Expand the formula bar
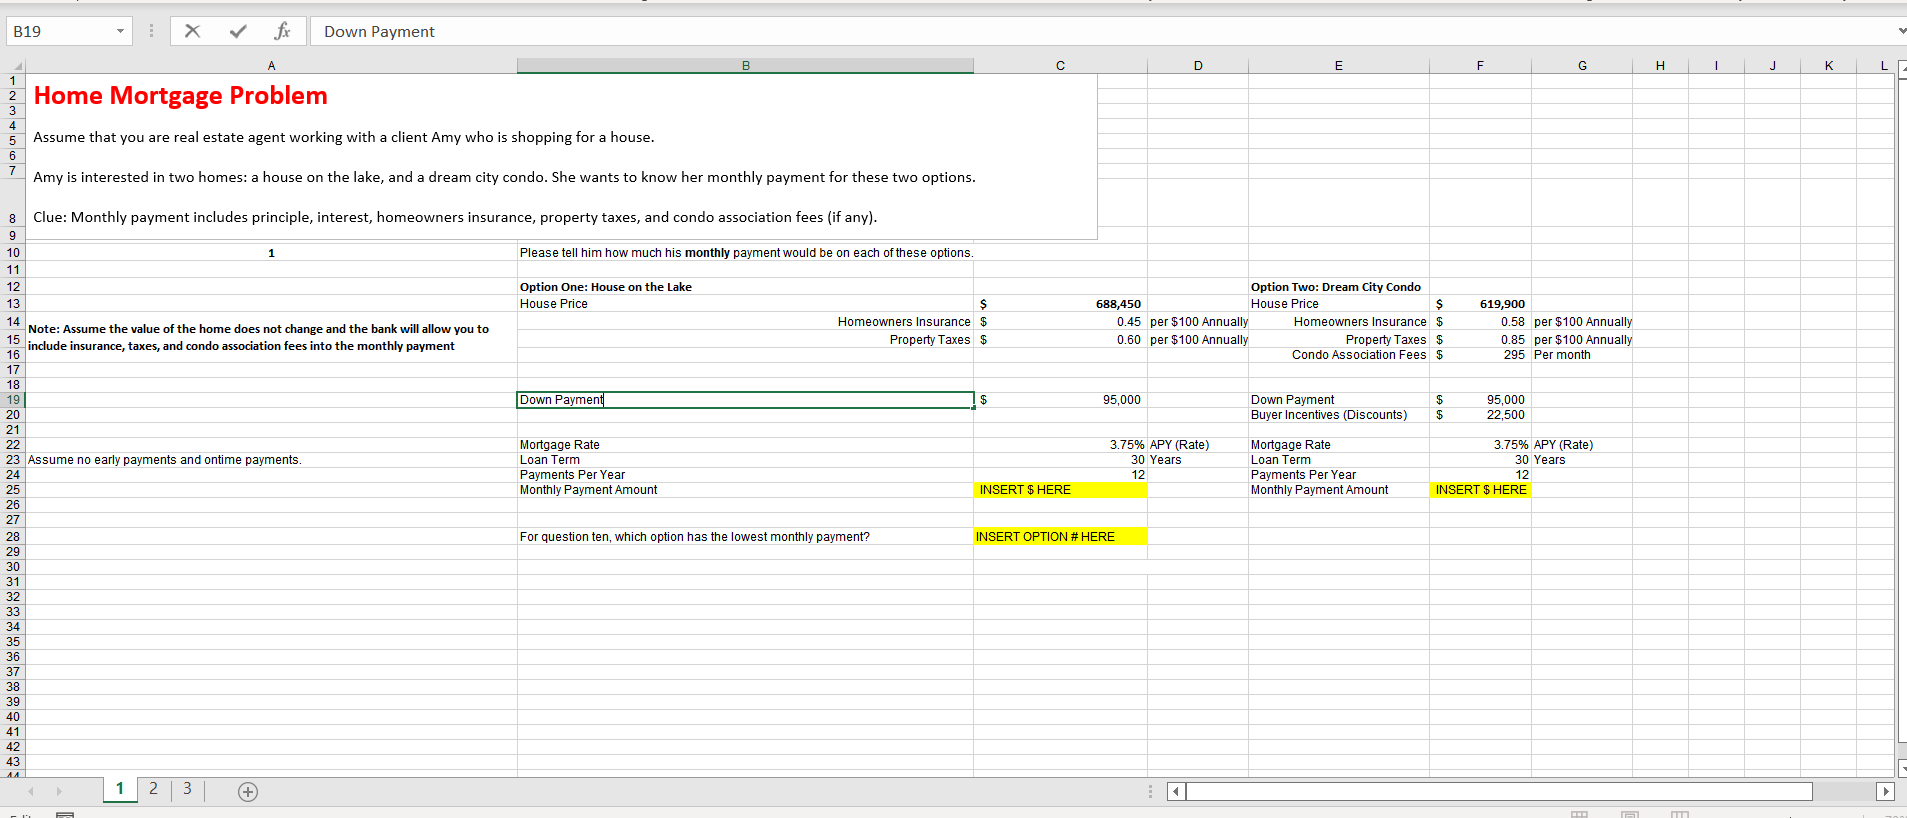Viewport: 1907px width, 818px height. [1901, 31]
